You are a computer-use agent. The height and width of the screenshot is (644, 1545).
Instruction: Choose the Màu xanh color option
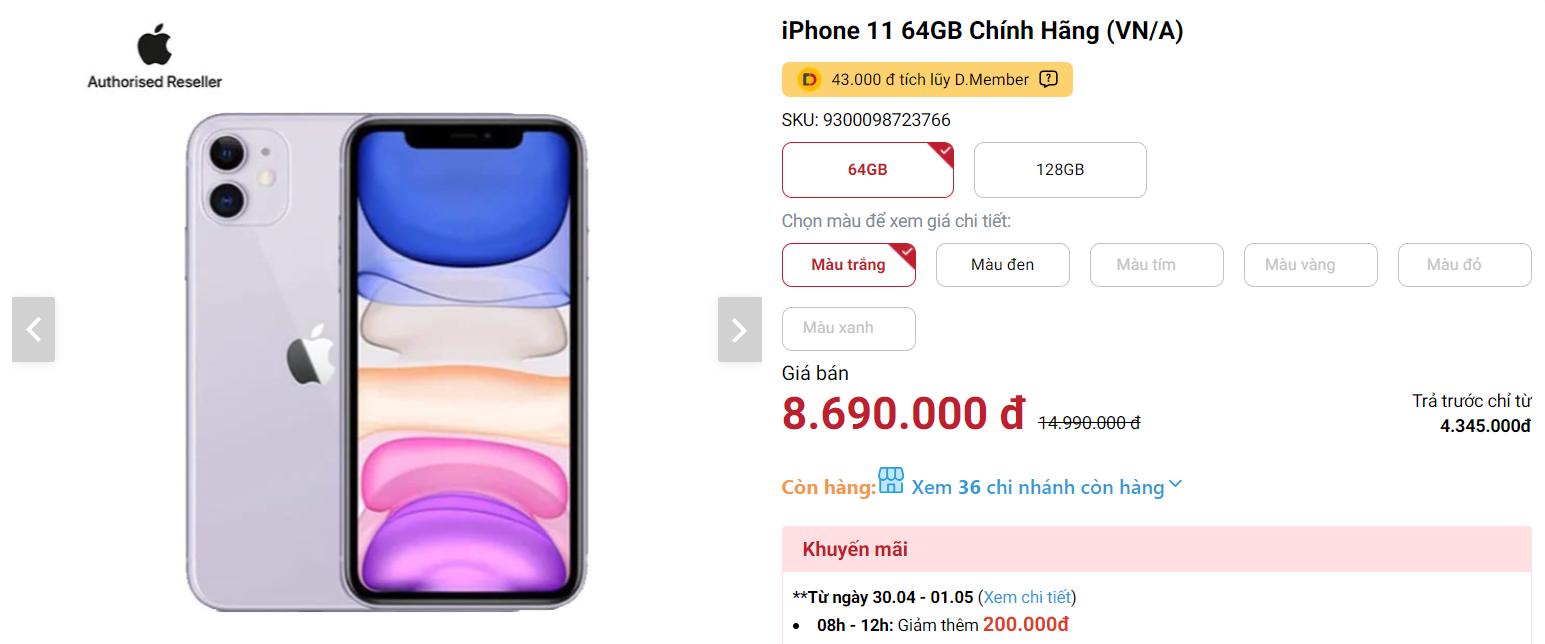pyautogui.click(x=849, y=329)
